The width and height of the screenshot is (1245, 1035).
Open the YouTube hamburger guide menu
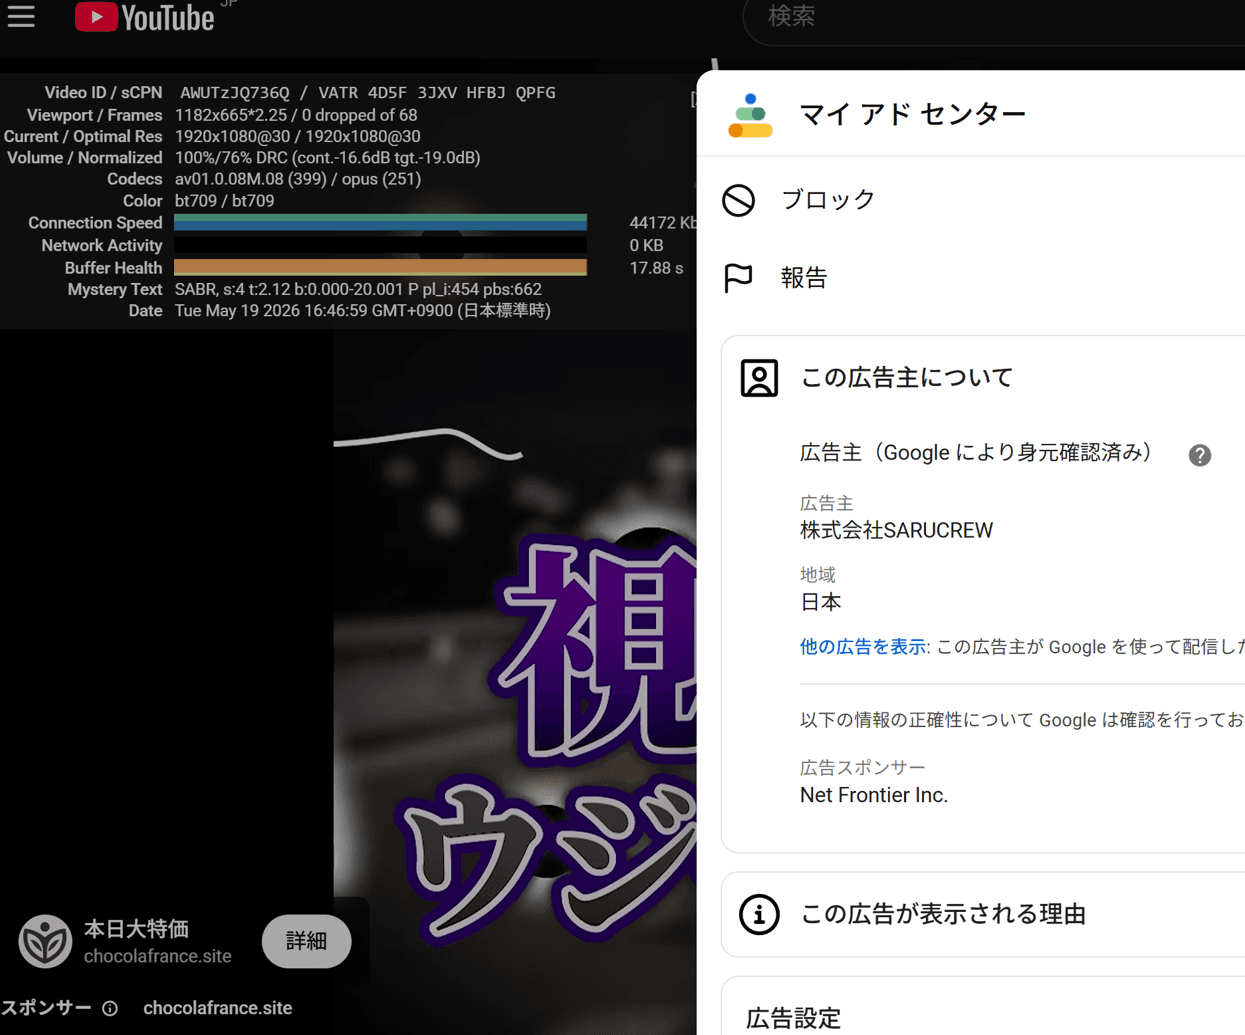(x=21, y=16)
